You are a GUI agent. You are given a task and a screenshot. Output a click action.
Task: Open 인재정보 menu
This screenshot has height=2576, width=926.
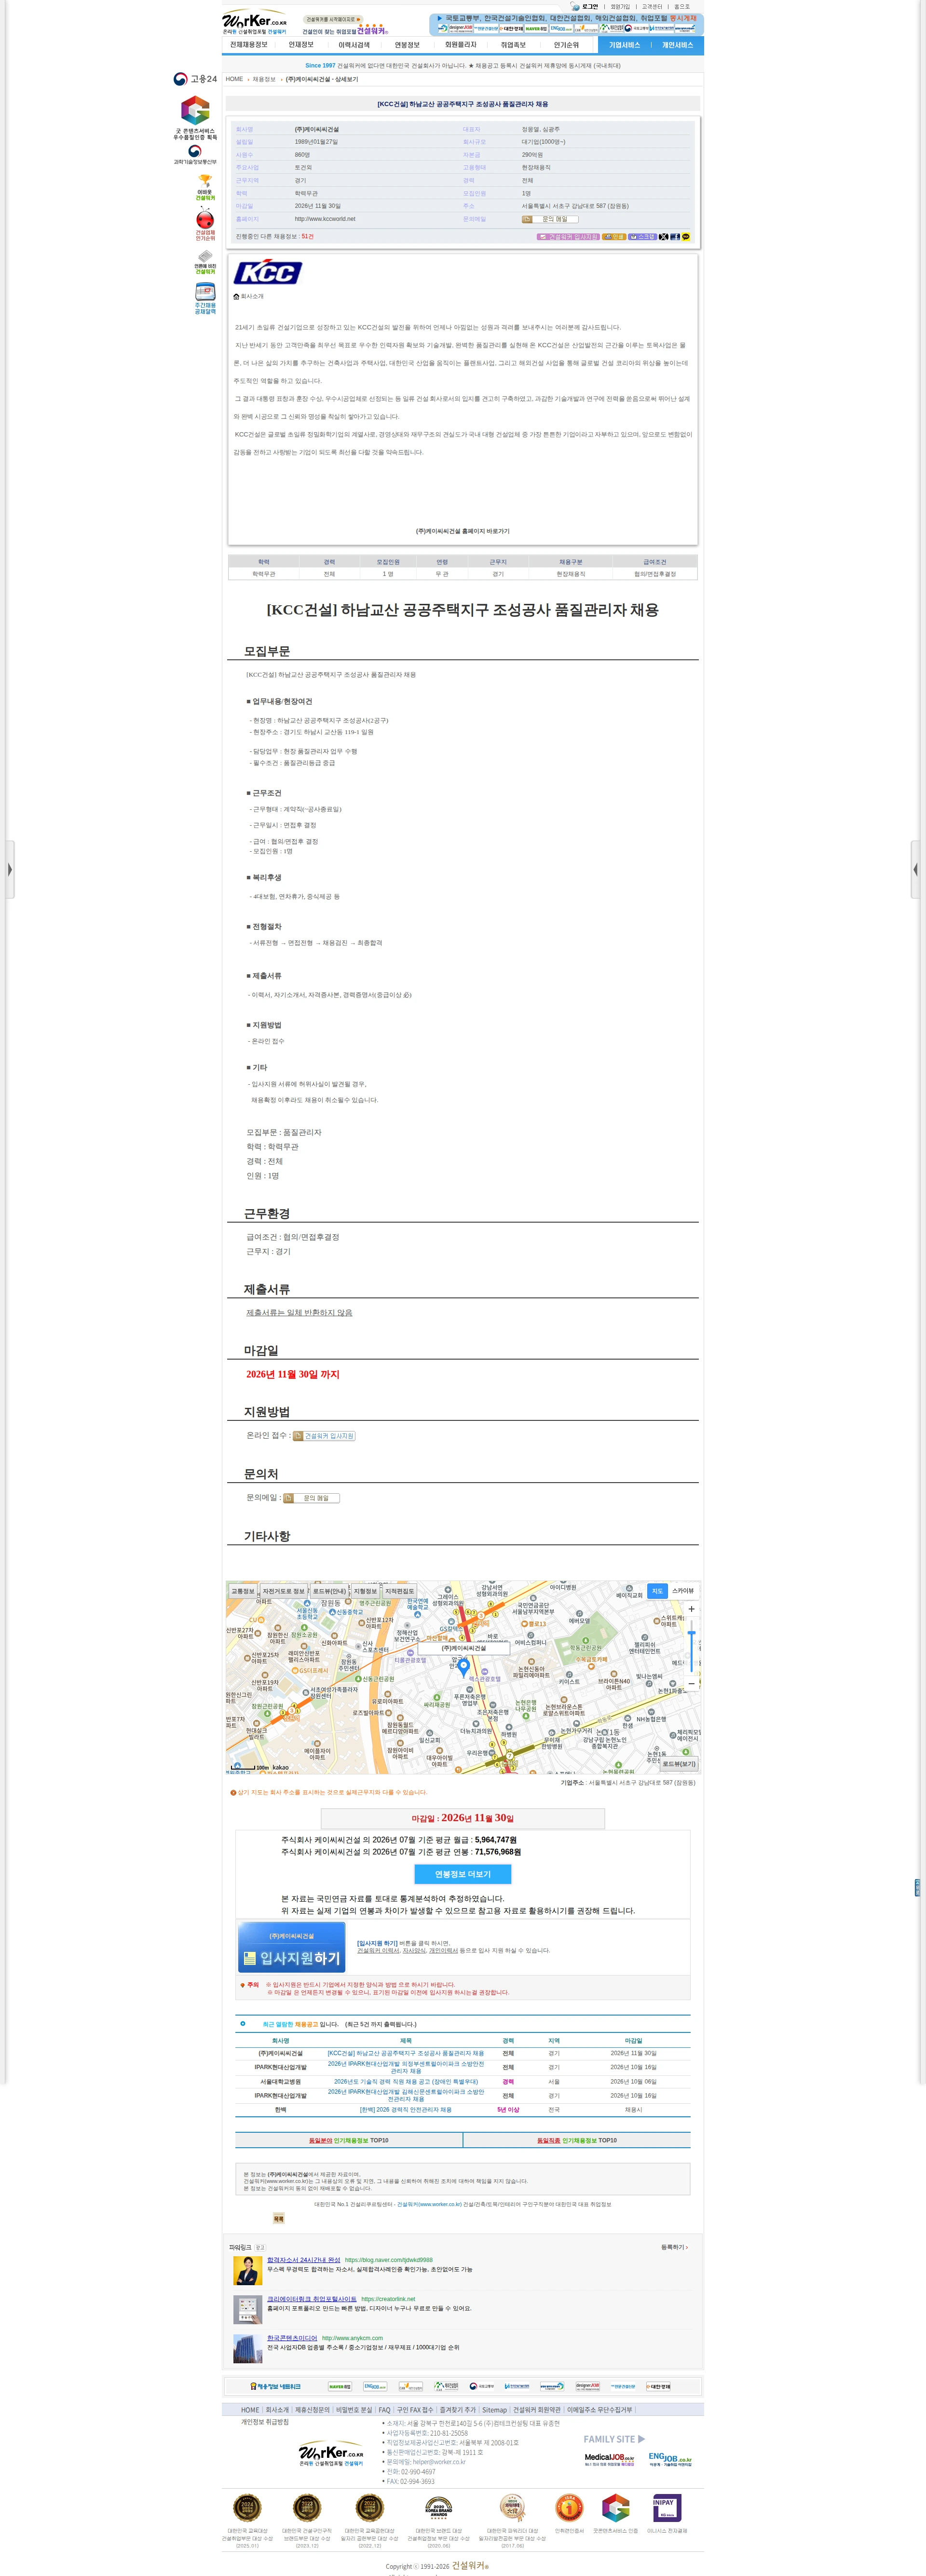point(301,45)
